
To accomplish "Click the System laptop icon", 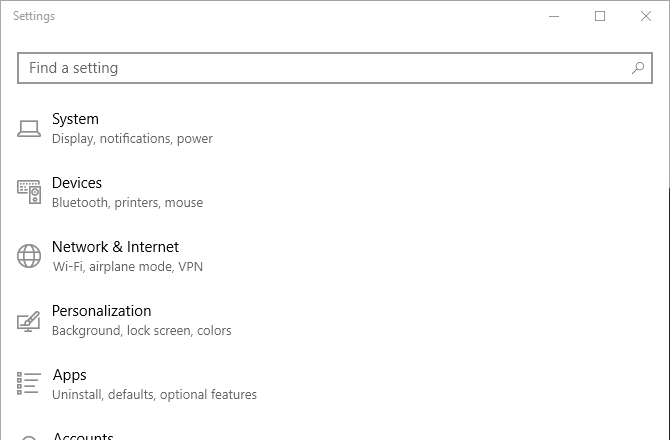I will point(29,128).
